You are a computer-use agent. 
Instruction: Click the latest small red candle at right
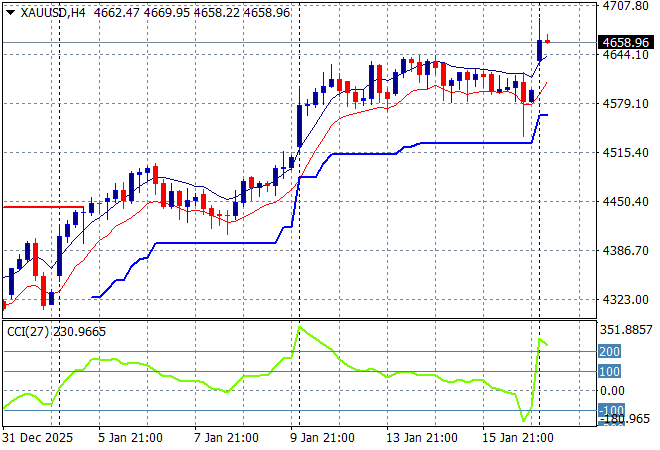[x=548, y=41]
